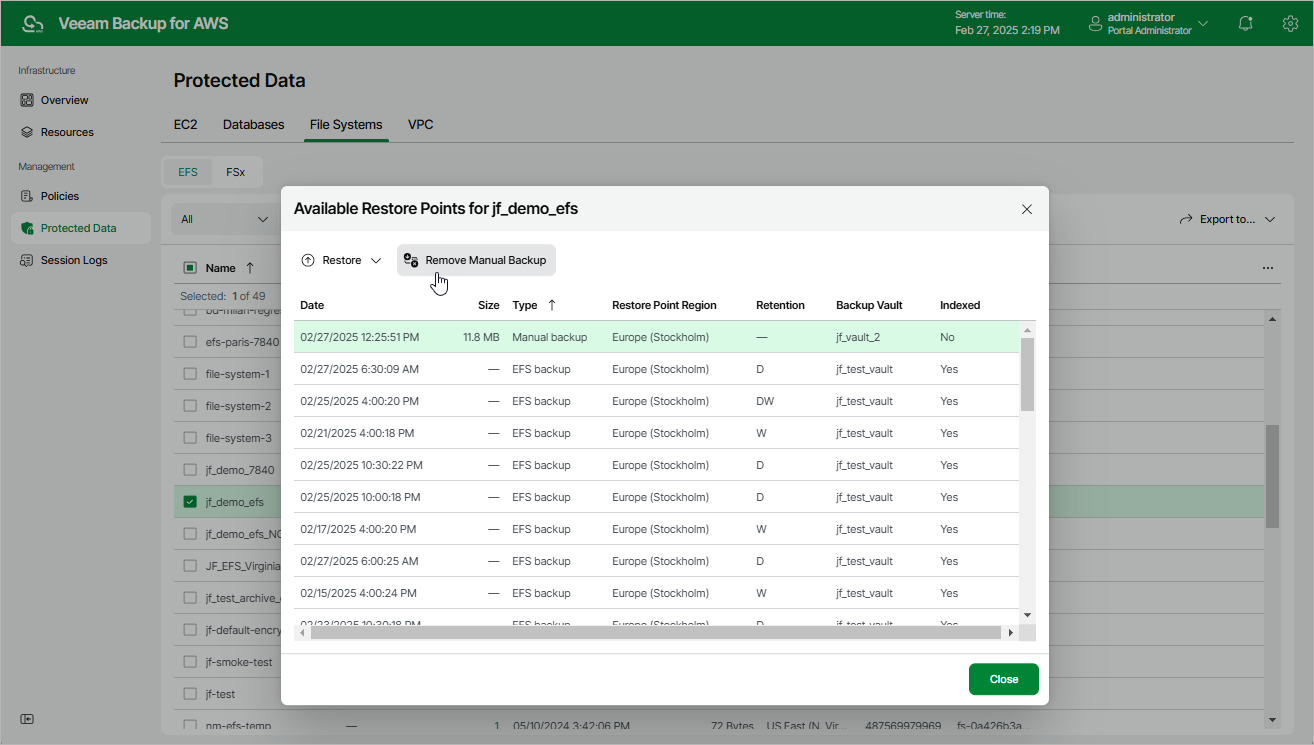Switch to the Databases tab

pos(254,125)
